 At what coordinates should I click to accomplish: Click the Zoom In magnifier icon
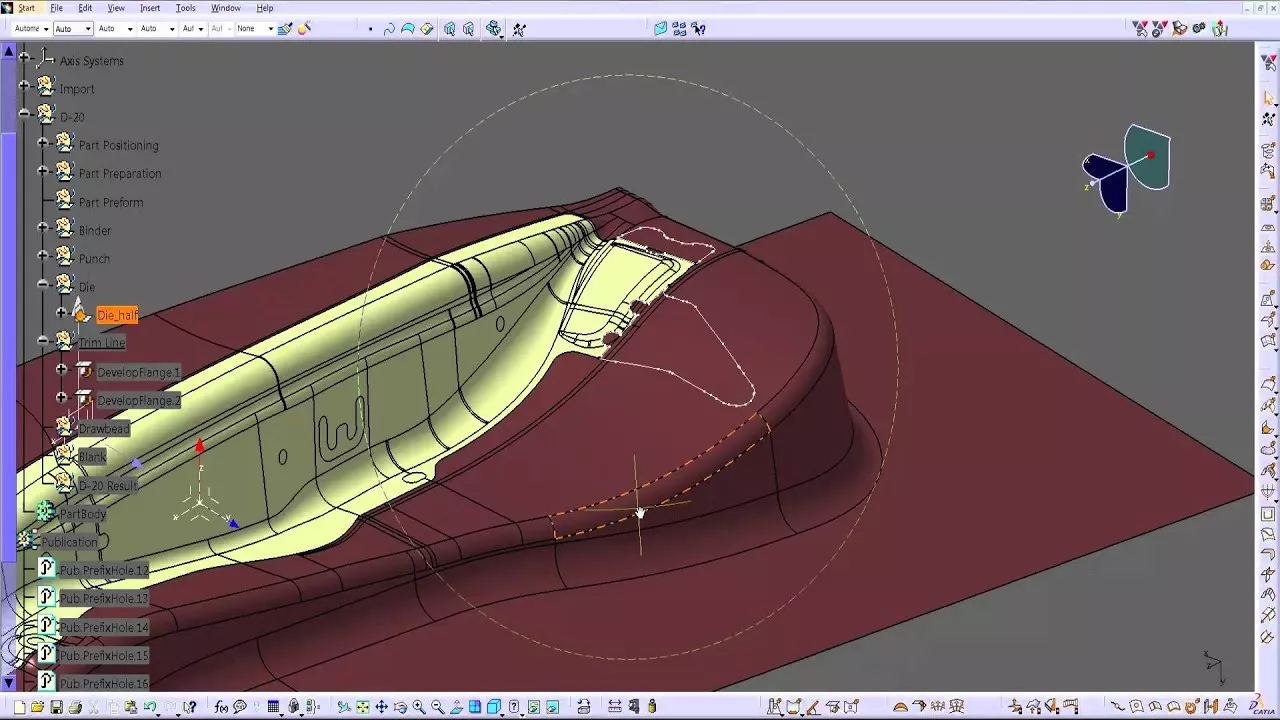coord(419,707)
